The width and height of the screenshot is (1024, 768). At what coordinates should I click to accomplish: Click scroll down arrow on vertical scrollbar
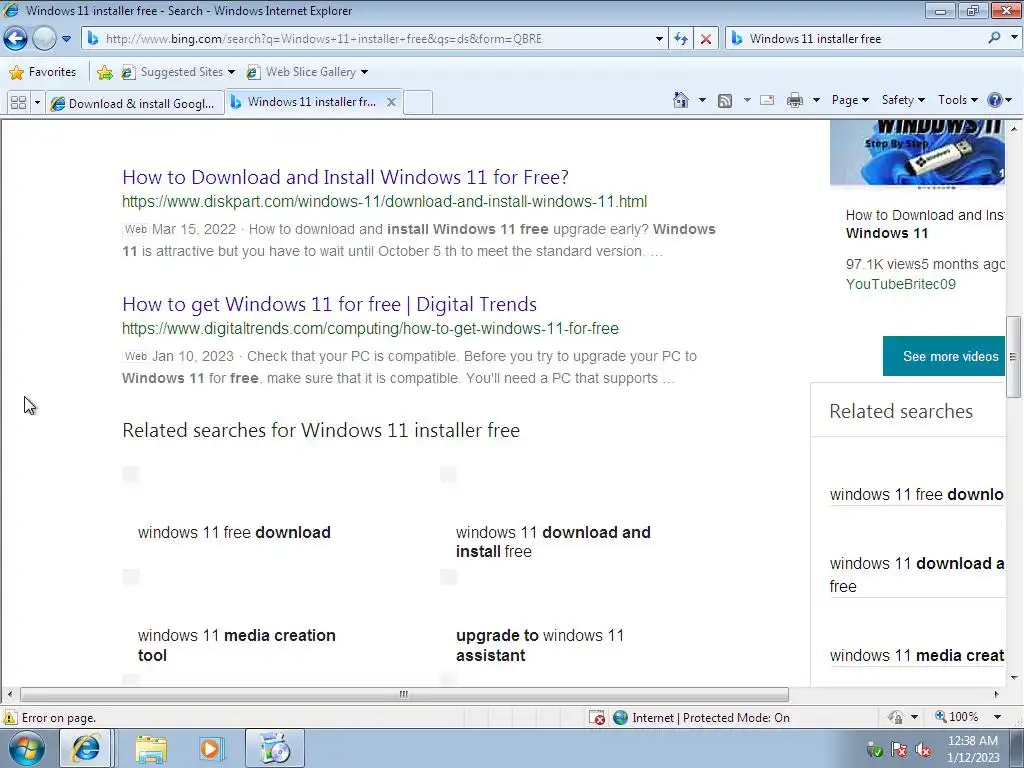coord(1014,678)
